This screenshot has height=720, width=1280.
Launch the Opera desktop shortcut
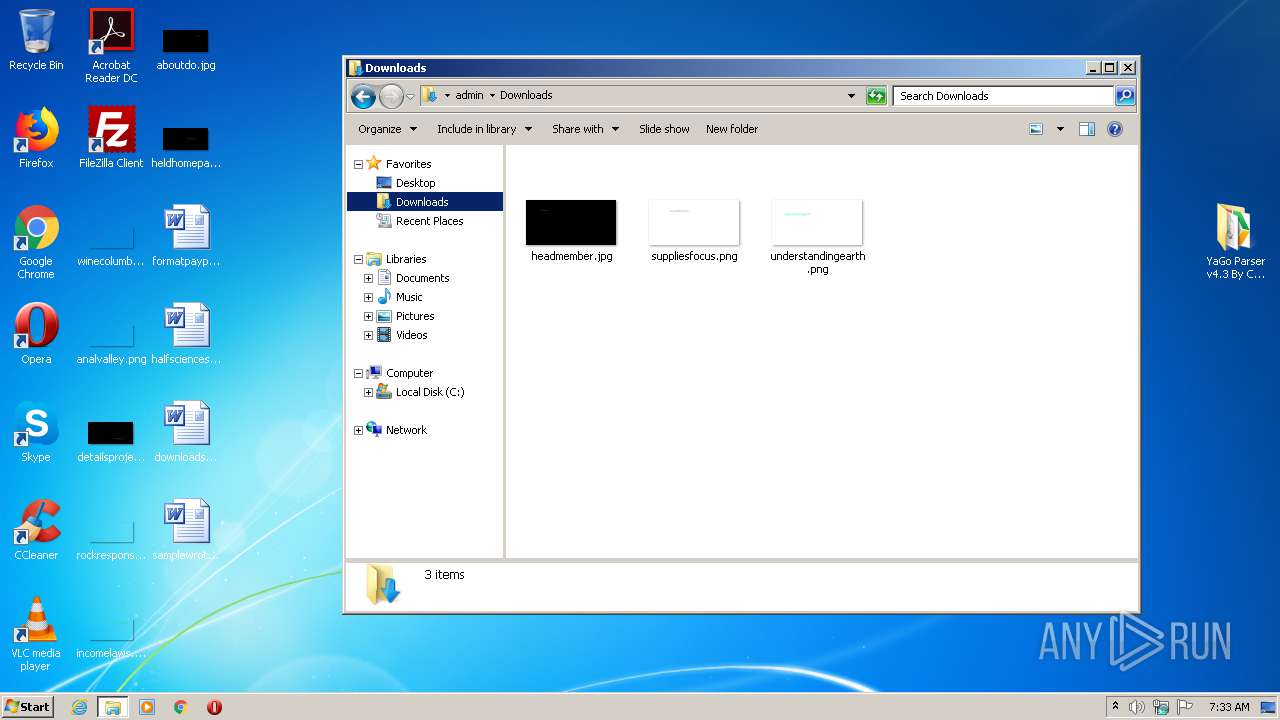36,334
